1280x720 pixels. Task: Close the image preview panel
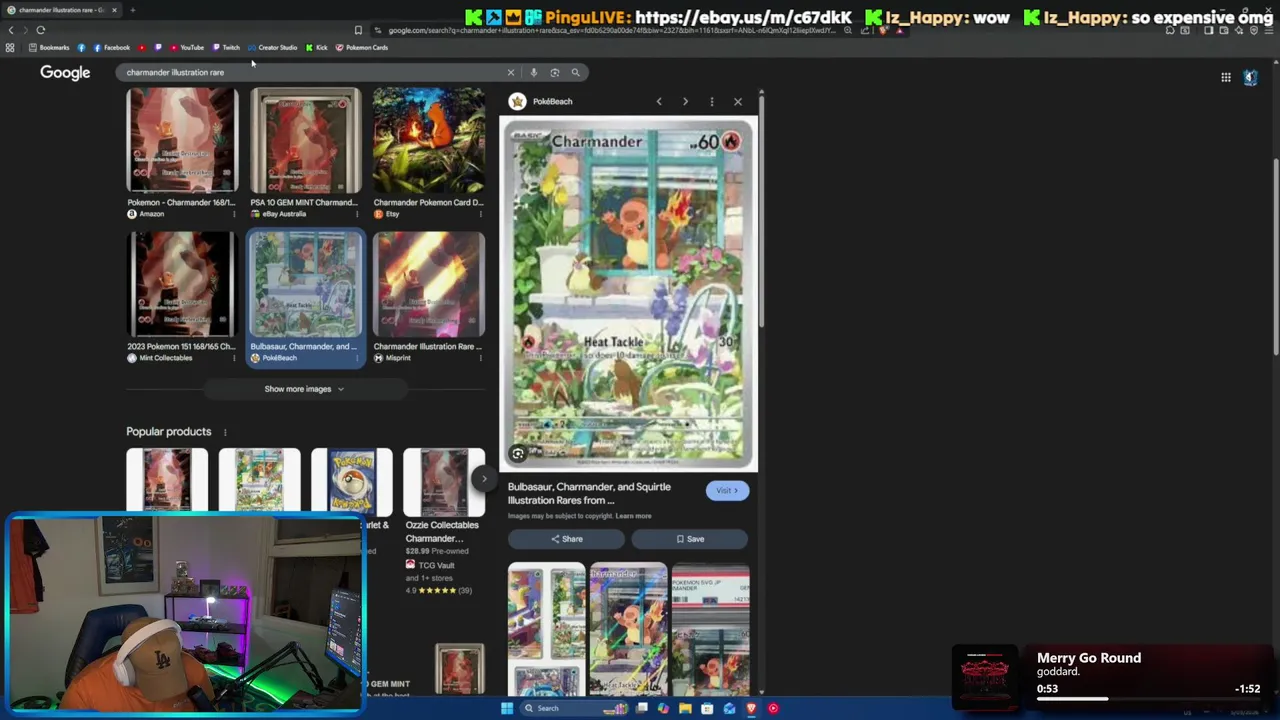click(738, 101)
